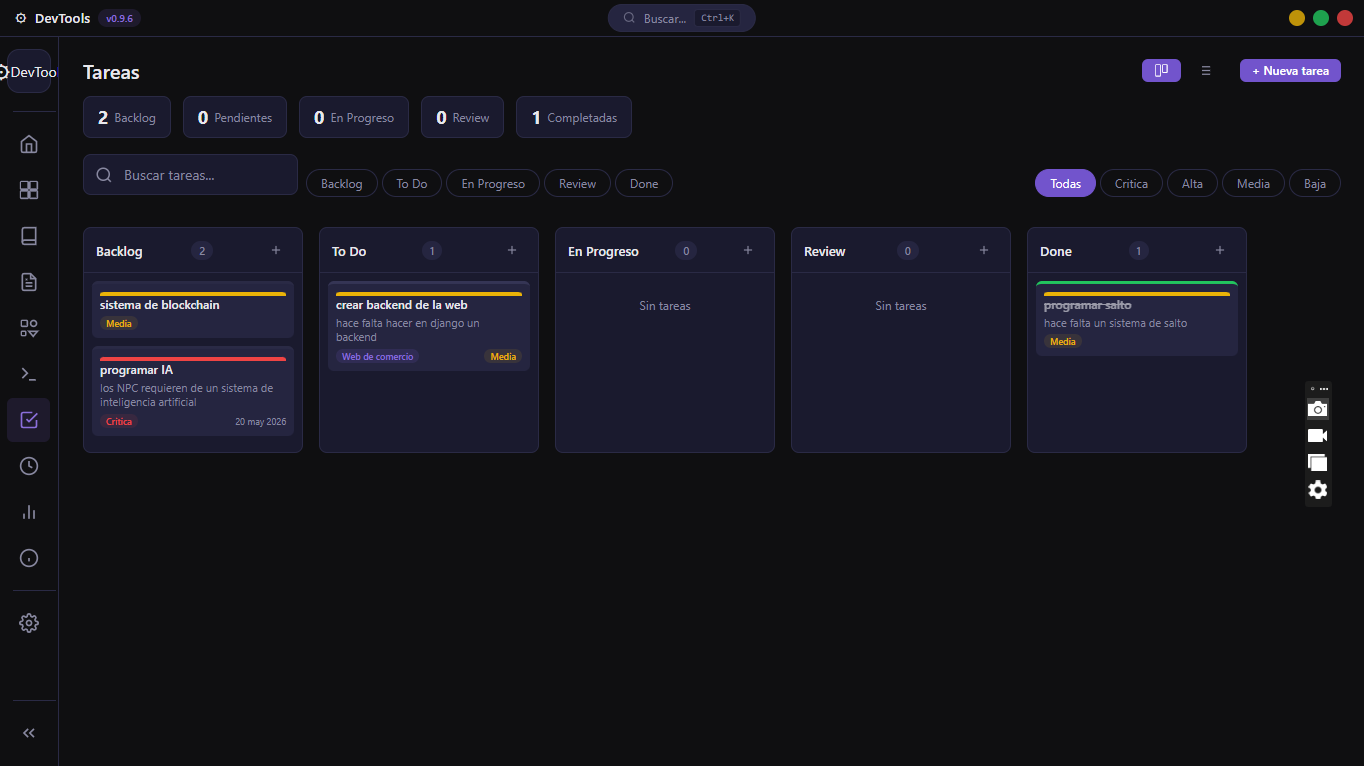Click Media tag on programar salto card
Viewport: 1364px width, 766px height.
[x=1063, y=342]
